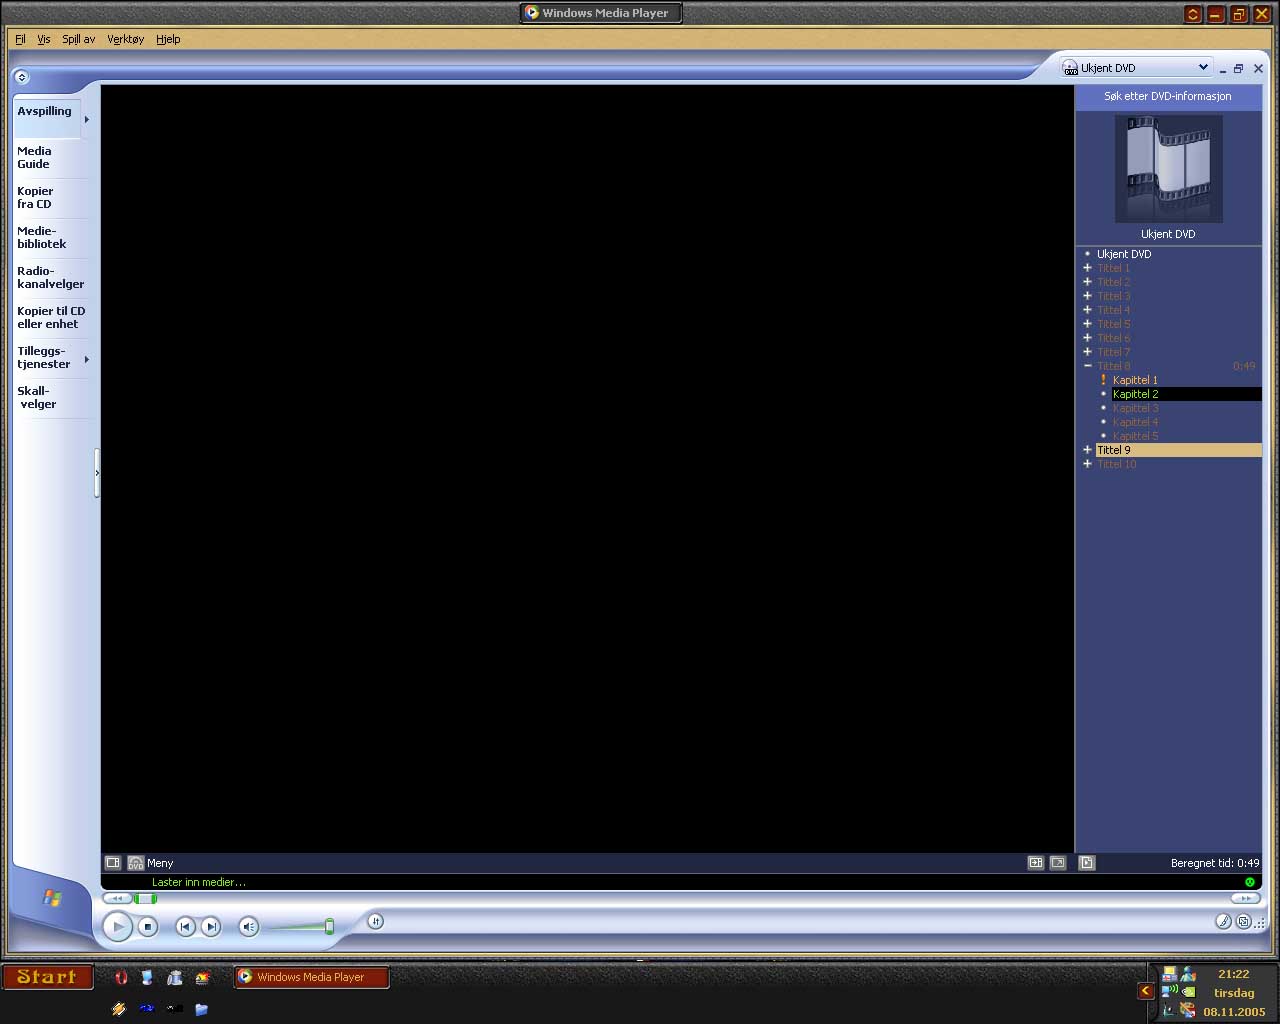1280x1024 pixels.
Task: Expand Tittel 5 in the DVD tree
Action: tap(1087, 324)
